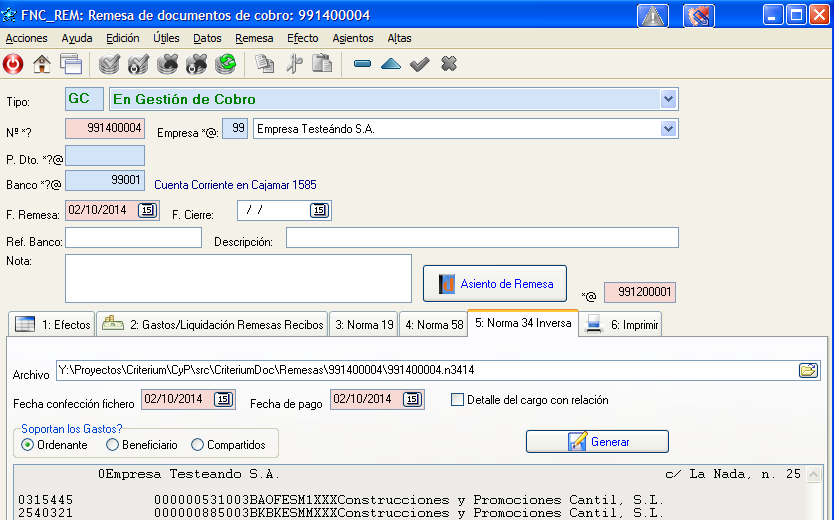The image size is (834, 520).
Task: Open the Útiles menu
Action: coord(166,38)
